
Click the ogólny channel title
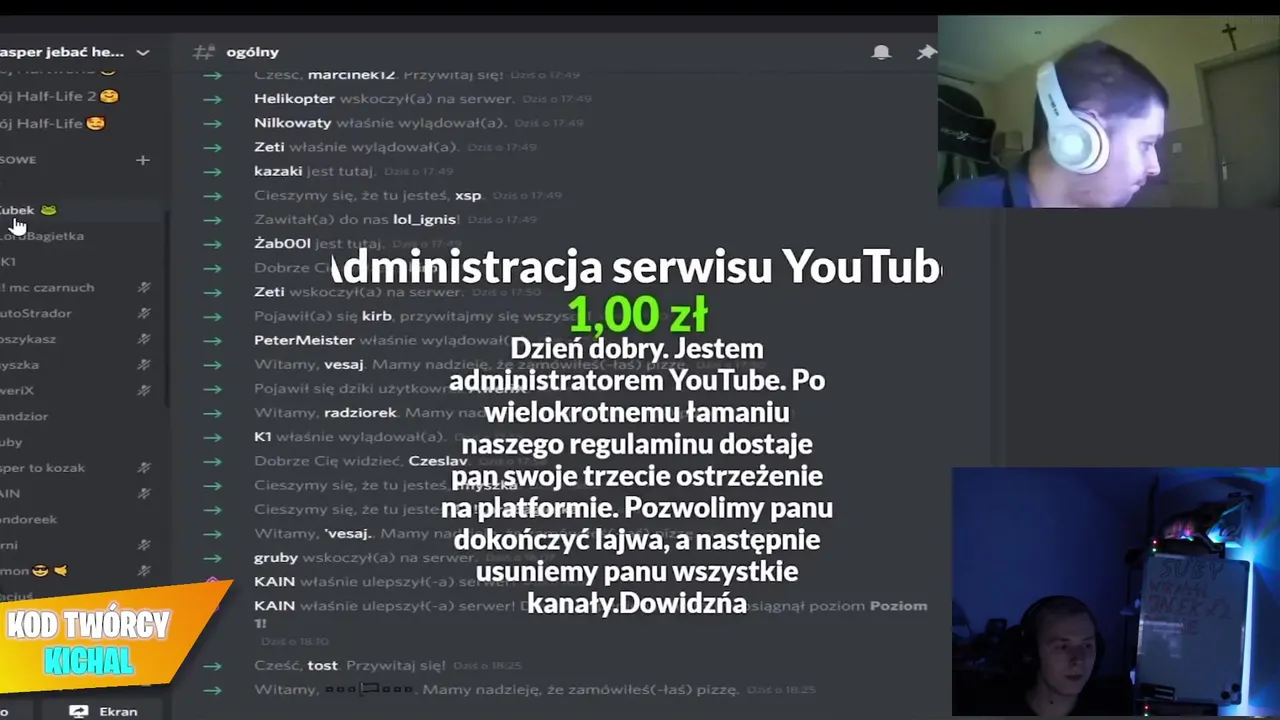coord(252,52)
